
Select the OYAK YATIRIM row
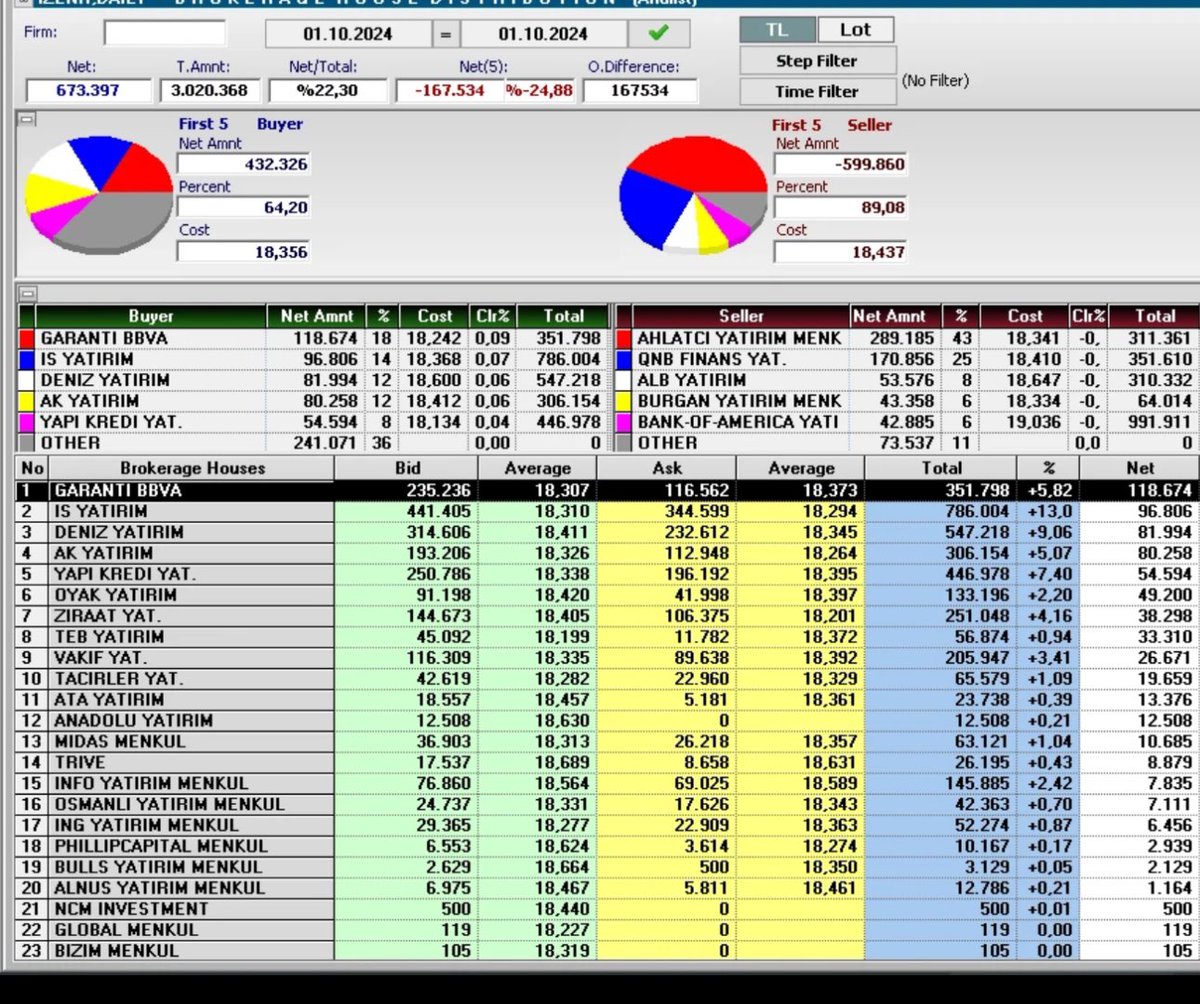[608, 595]
